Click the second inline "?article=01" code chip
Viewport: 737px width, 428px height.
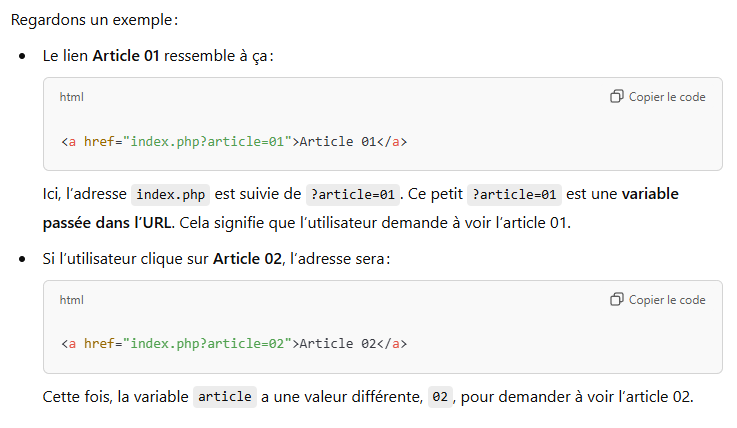pos(515,194)
